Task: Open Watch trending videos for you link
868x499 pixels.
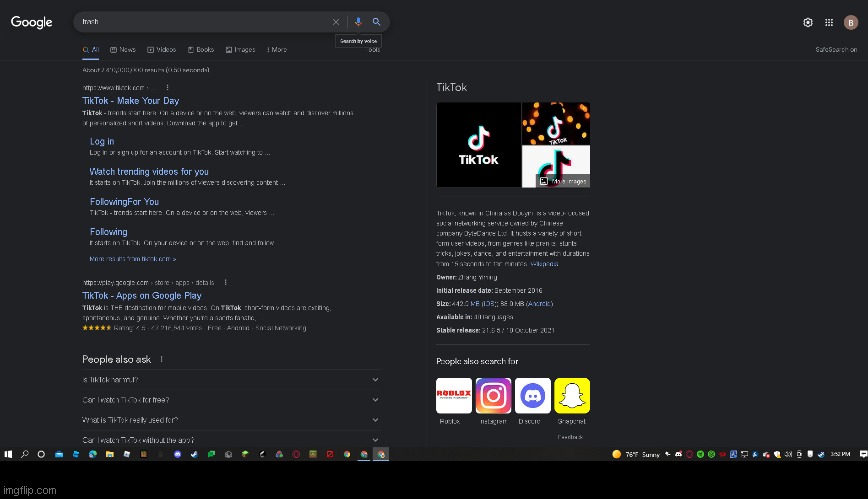Action: (x=149, y=172)
